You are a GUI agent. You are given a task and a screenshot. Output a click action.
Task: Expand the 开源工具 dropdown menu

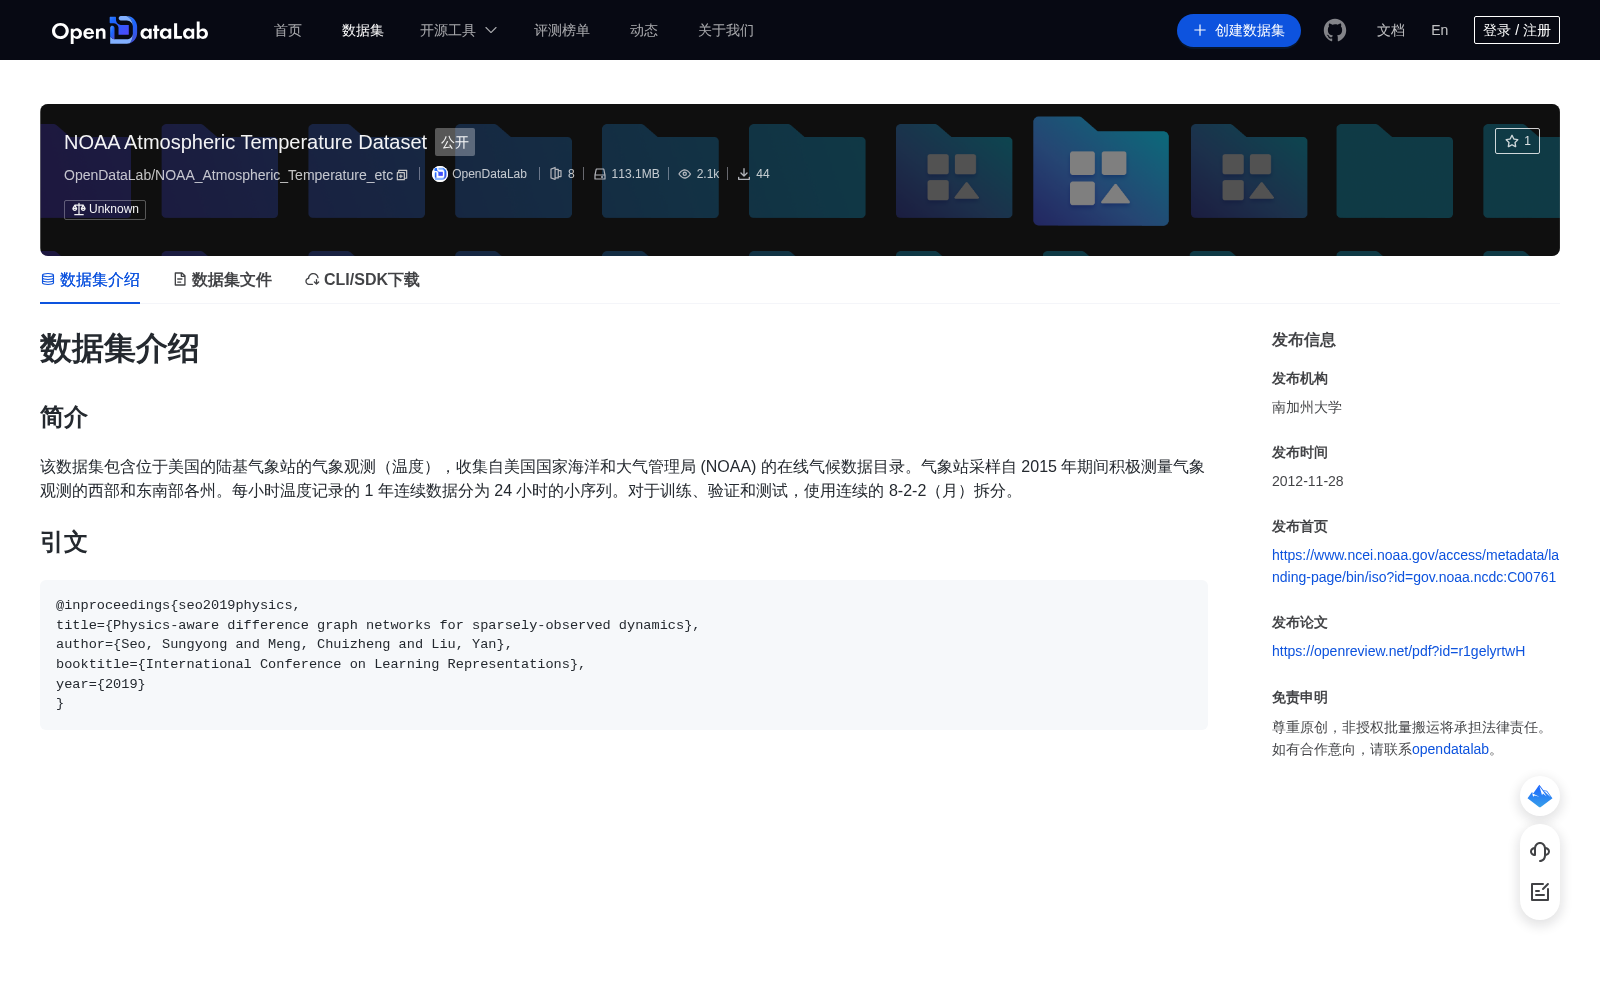[458, 30]
